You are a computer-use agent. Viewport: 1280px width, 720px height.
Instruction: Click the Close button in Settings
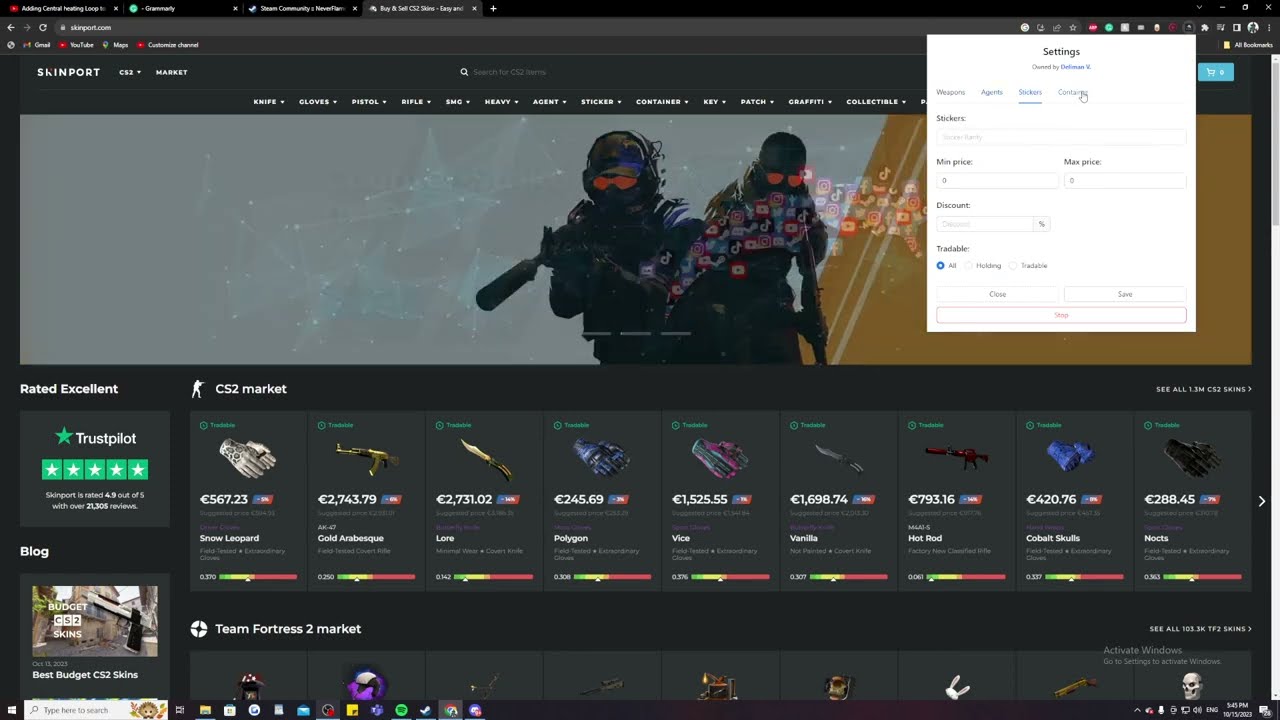tap(997, 294)
